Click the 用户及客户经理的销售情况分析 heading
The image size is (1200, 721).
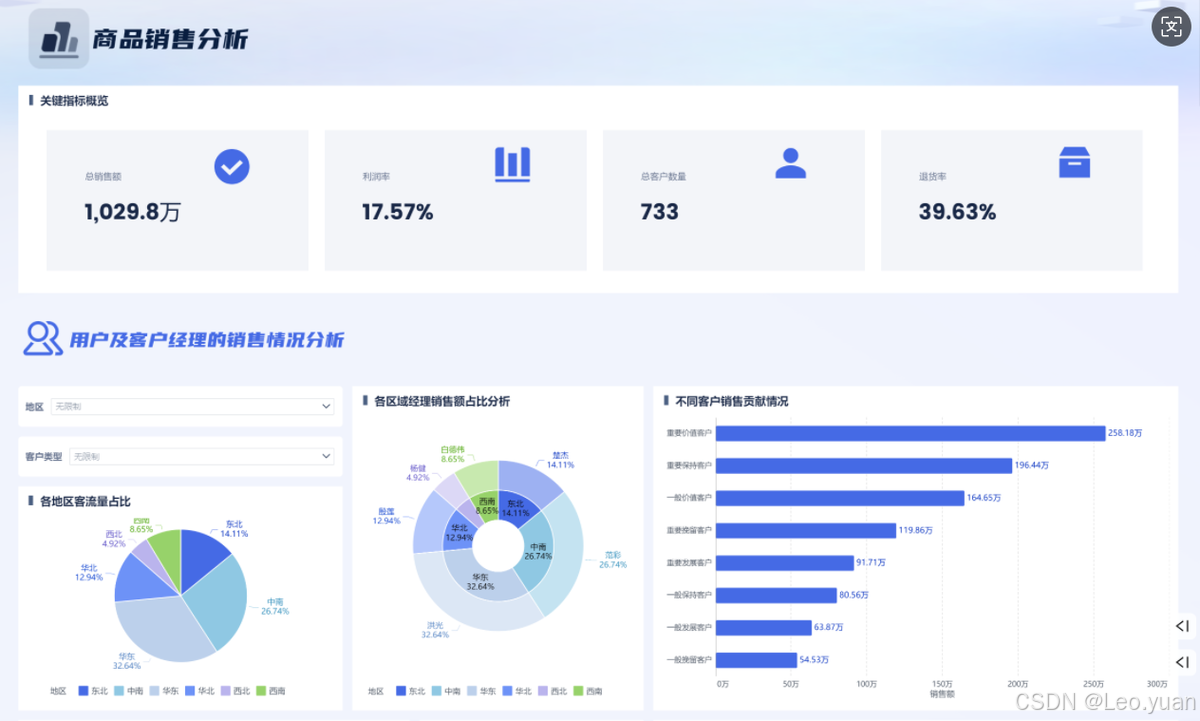click(207, 340)
